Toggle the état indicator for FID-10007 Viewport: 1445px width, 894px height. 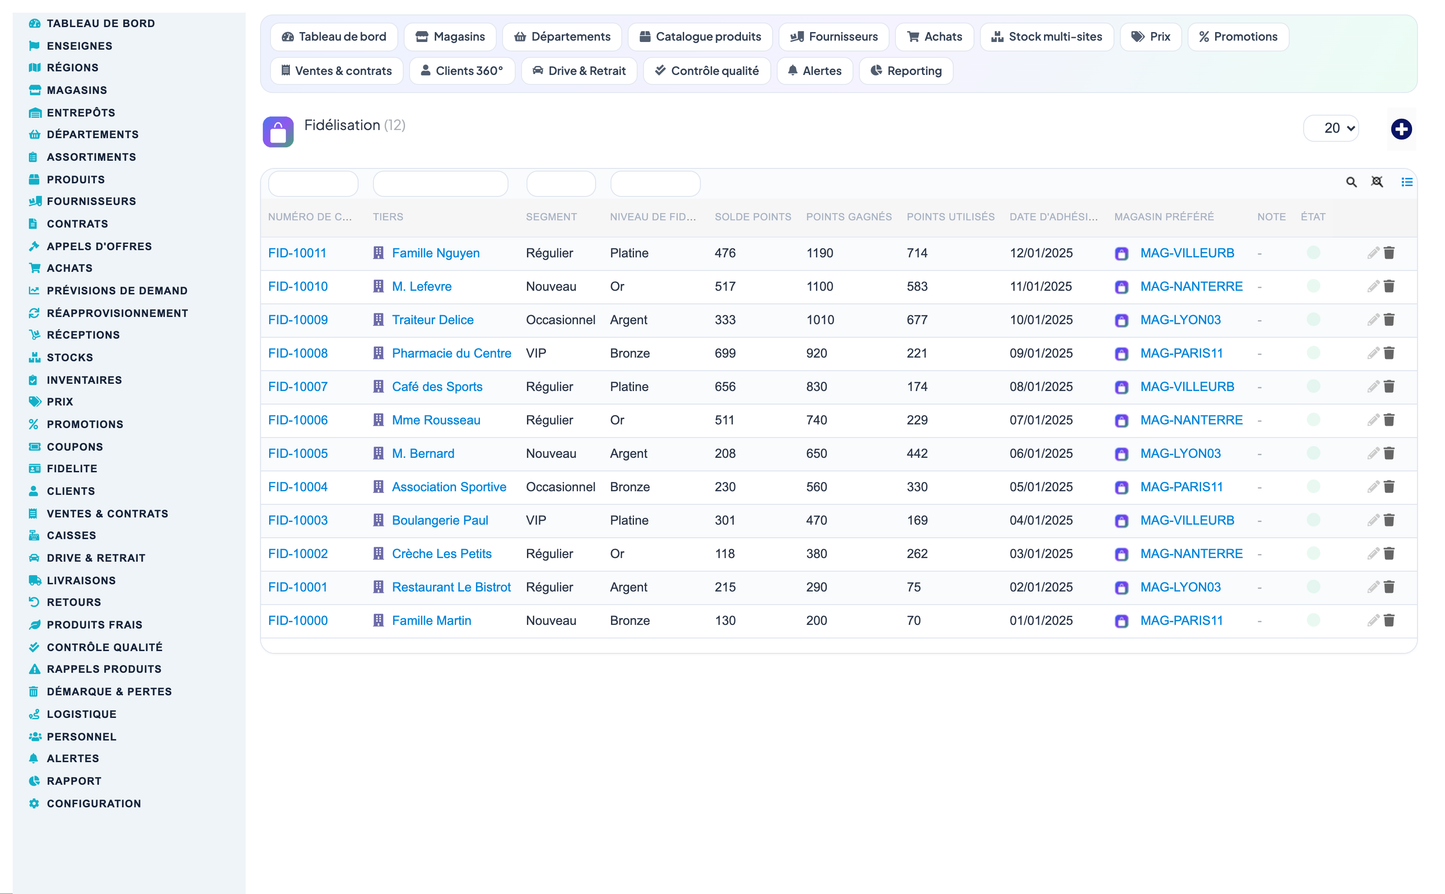[x=1313, y=387]
